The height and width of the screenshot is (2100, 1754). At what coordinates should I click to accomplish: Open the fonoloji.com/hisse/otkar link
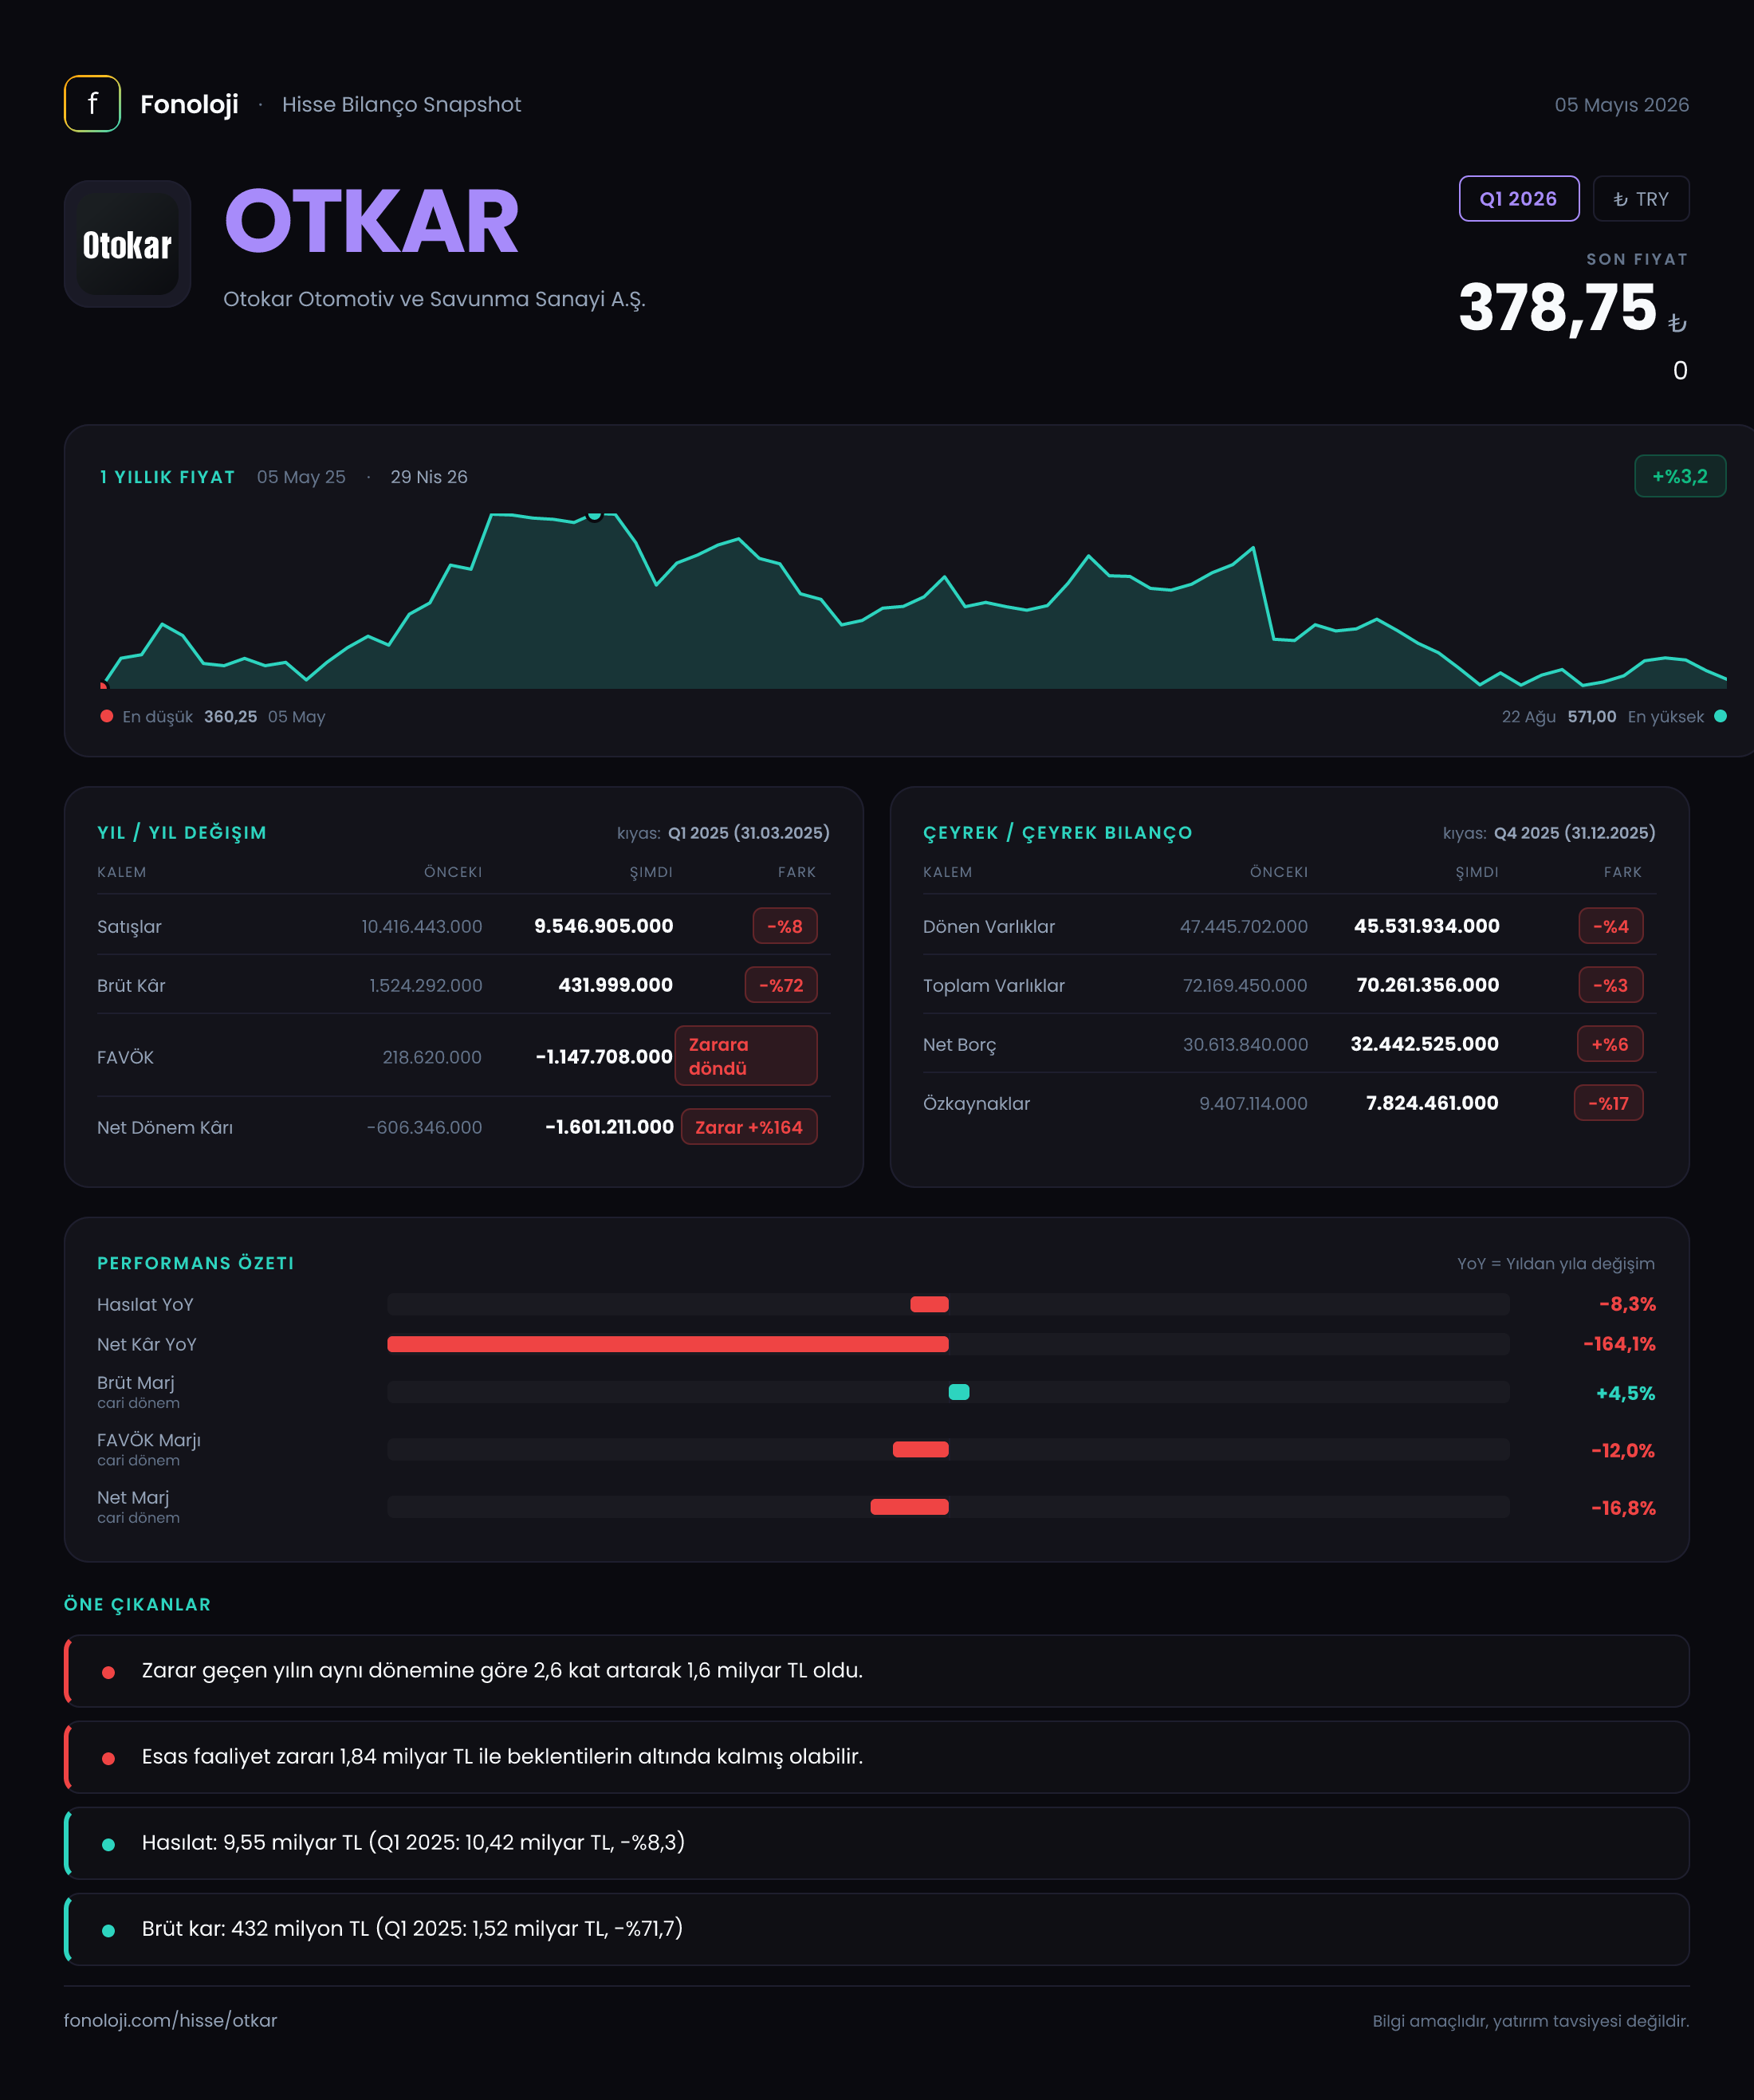click(x=170, y=2020)
